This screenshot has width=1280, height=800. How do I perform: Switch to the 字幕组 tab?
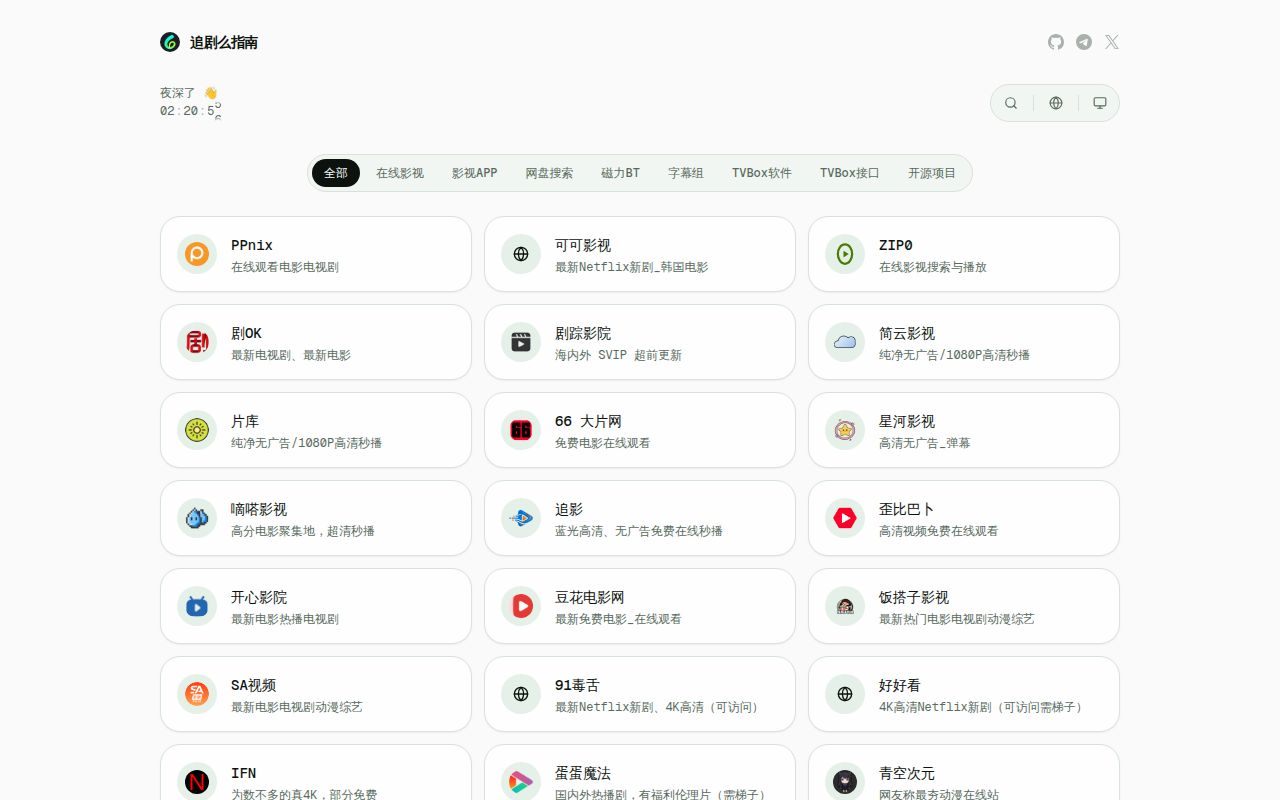click(686, 173)
